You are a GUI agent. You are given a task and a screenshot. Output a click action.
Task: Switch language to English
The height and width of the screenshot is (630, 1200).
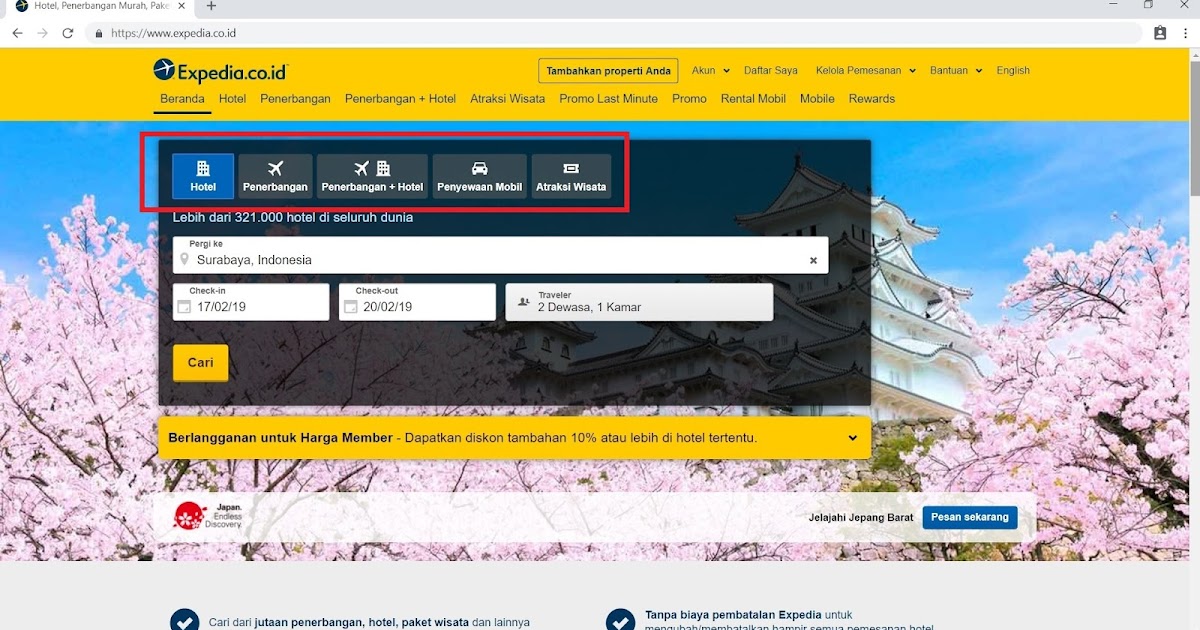pos(1013,71)
